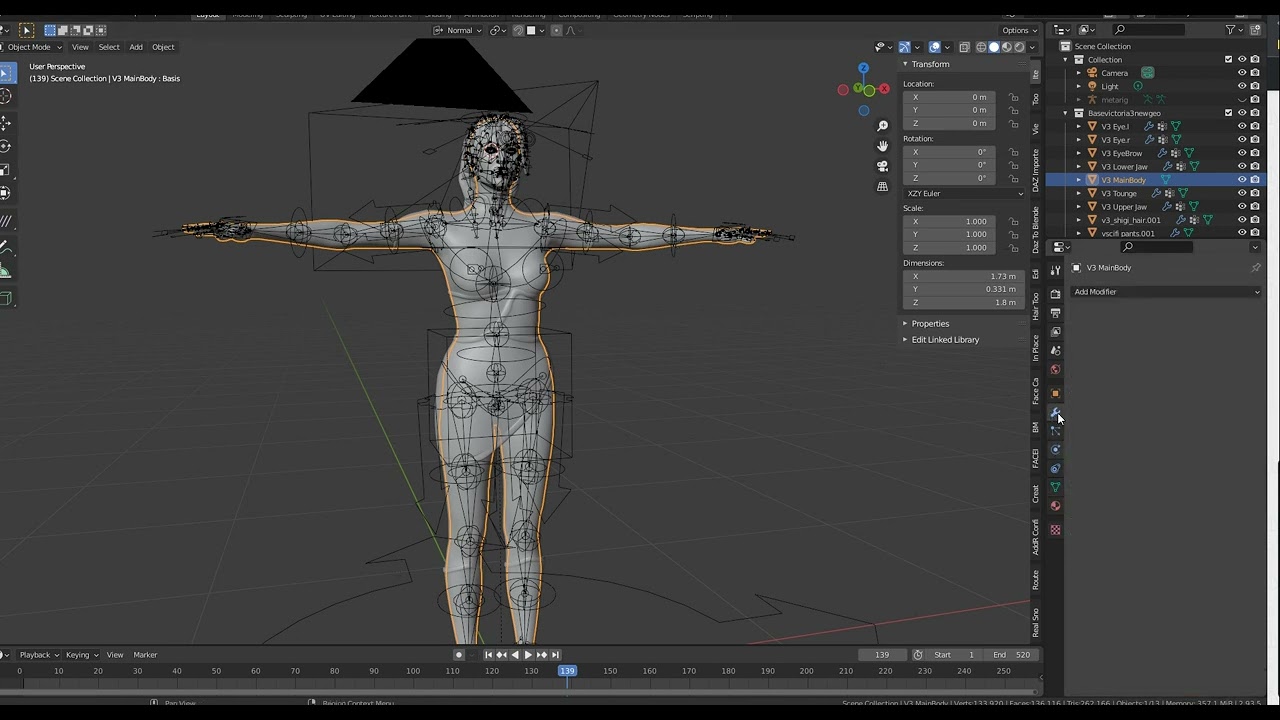Expand V3 MainBody tree row
The image size is (1280, 720).
coord(1079,180)
